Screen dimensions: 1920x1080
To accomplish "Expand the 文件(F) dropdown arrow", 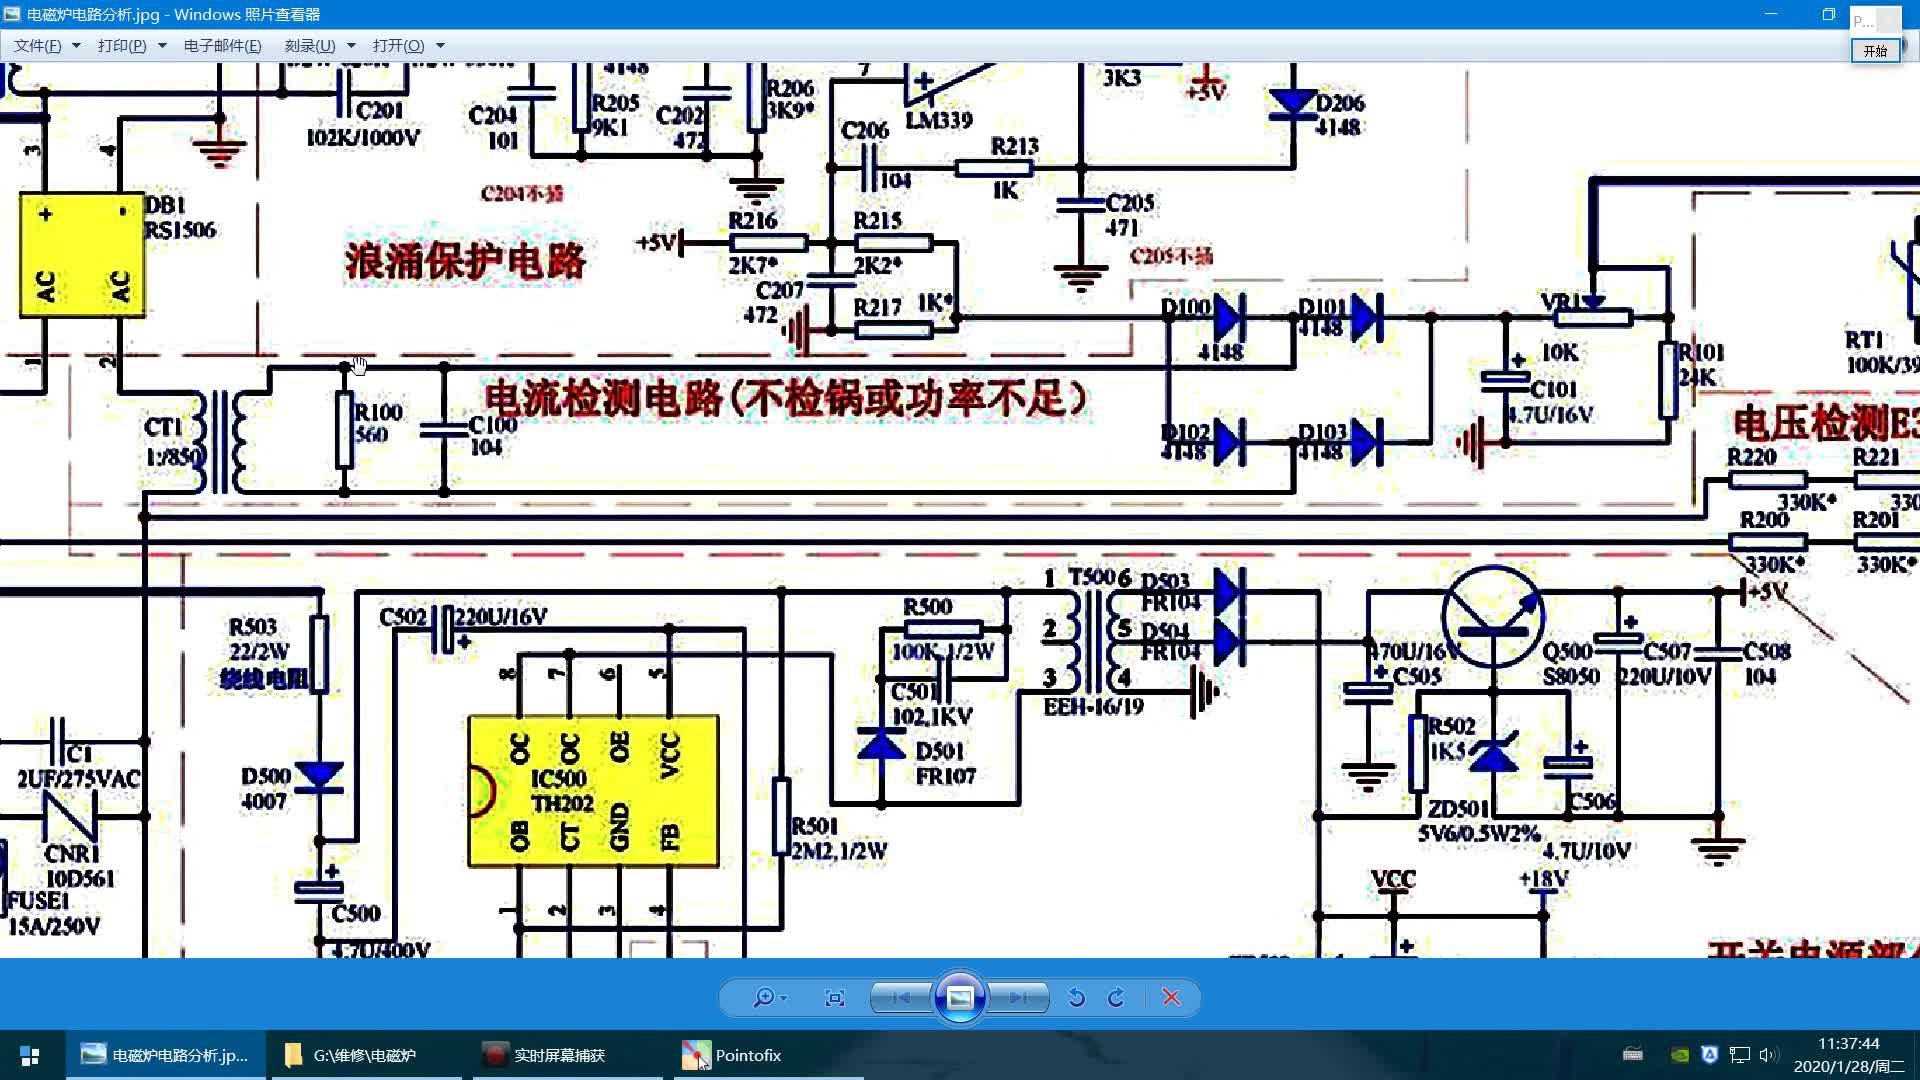I will tap(76, 46).
